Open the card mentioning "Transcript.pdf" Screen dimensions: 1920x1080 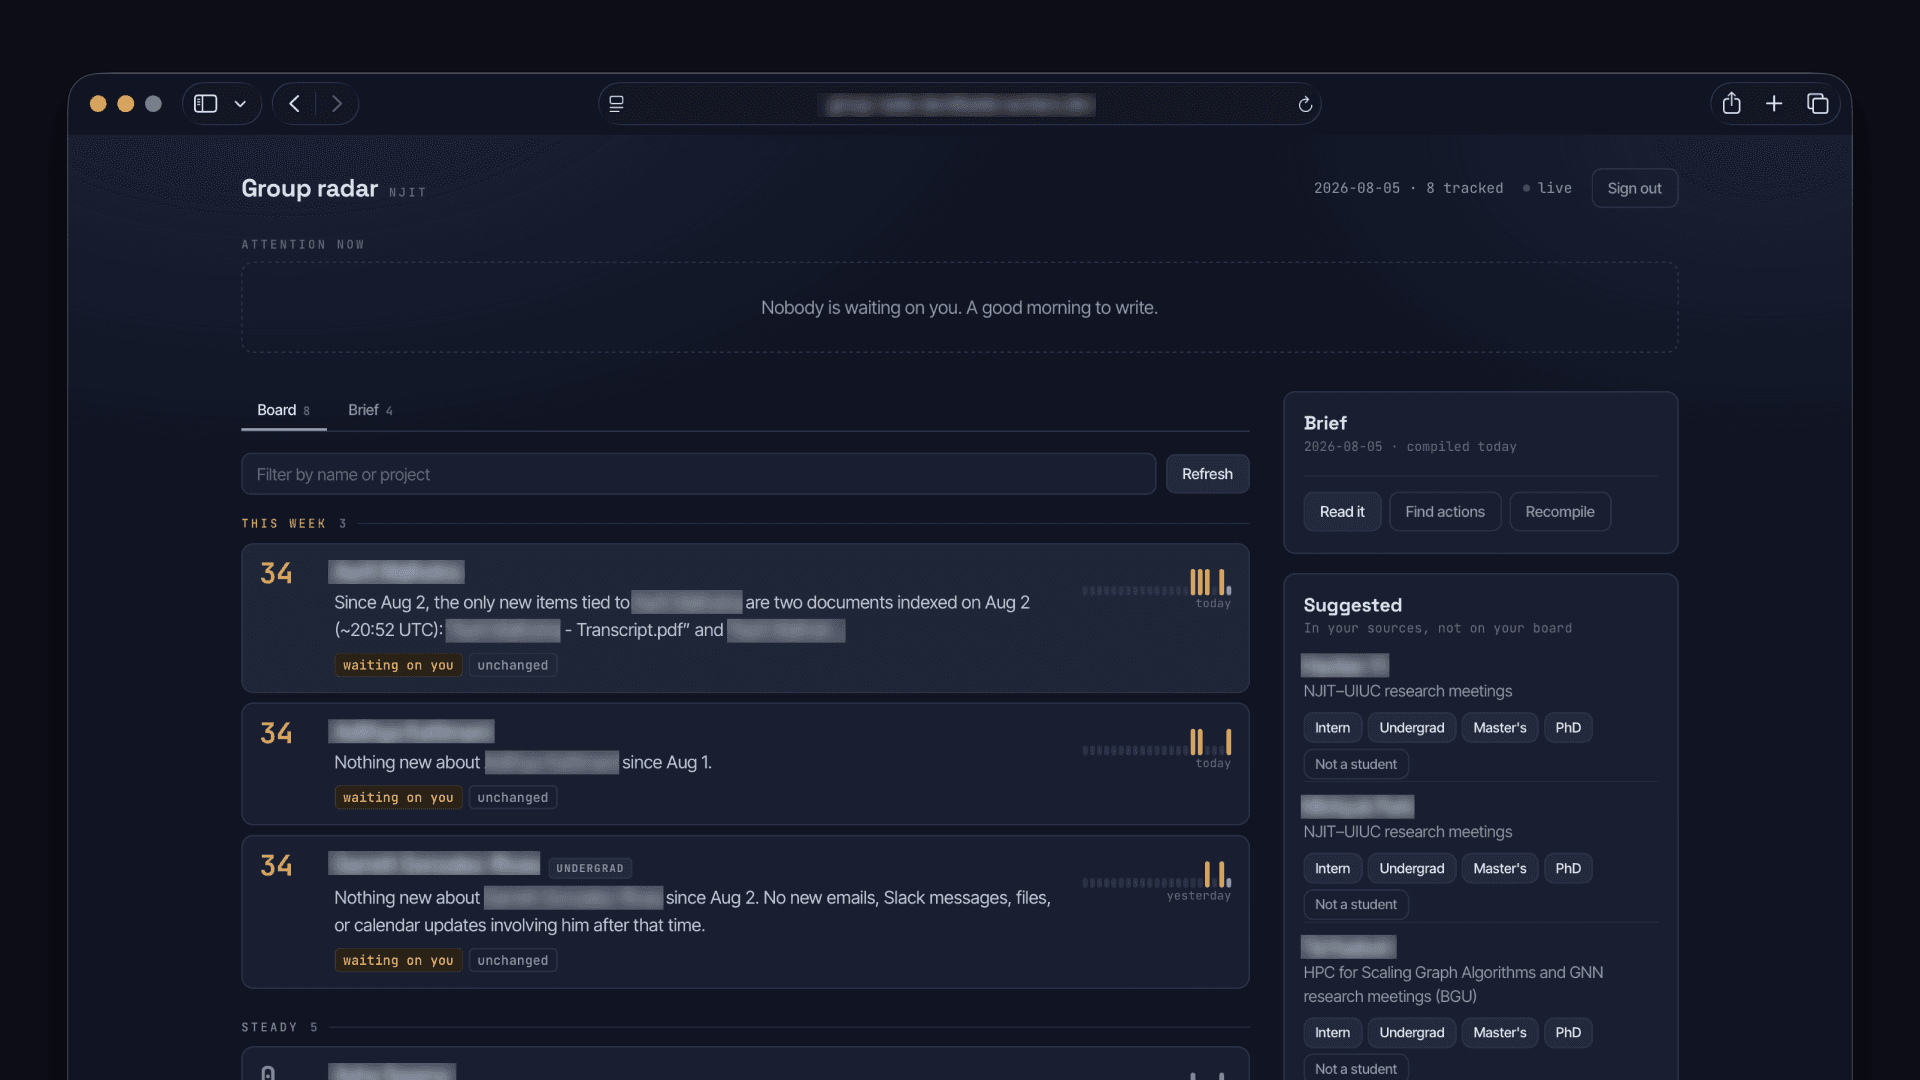click(x=745, y=618)
